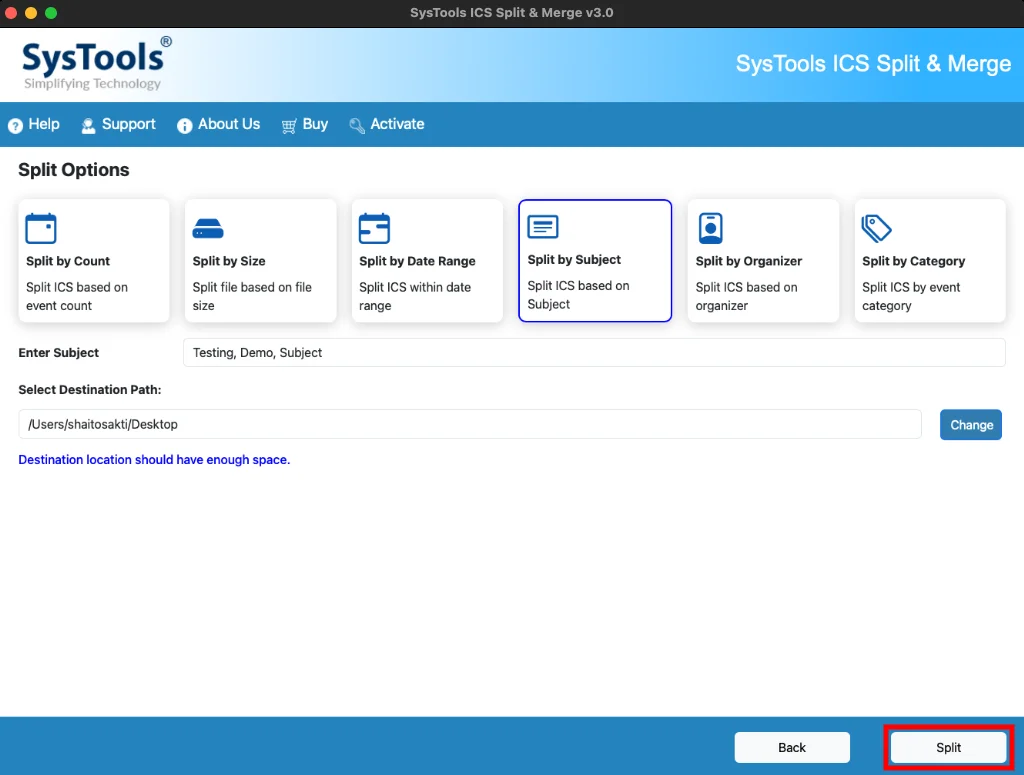Click 'Split file based on file size' text
The height and width of the screenshot is (775, 1024).
[252, 296]
